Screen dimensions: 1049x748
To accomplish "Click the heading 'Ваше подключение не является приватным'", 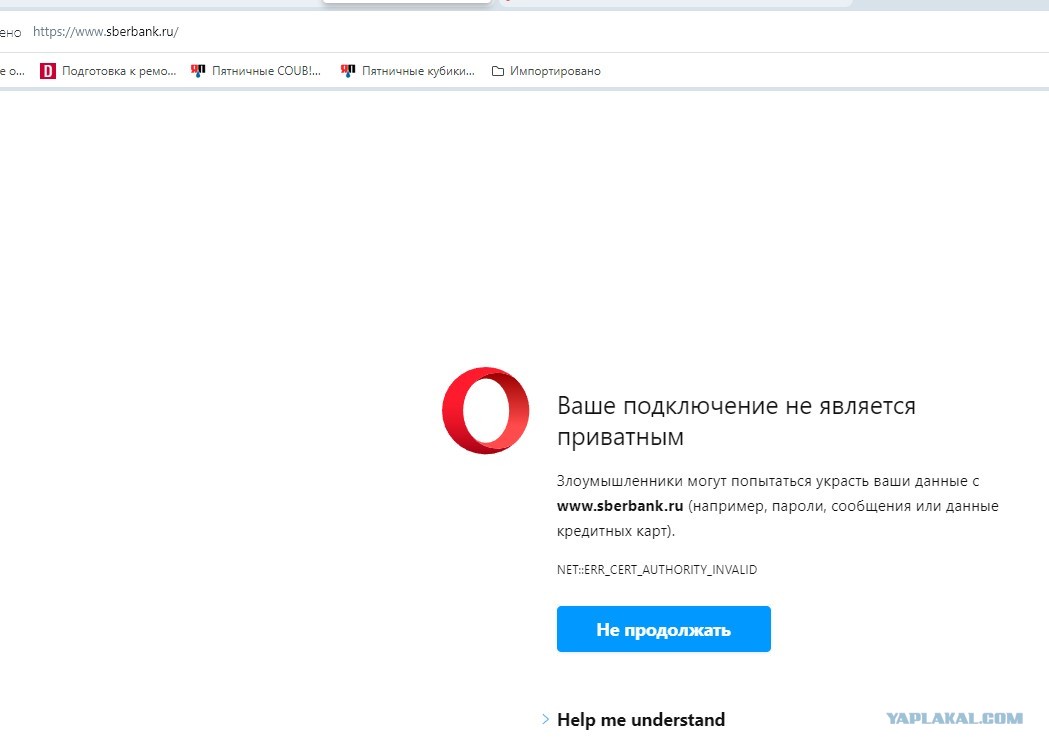I will click(x=736, y=421).
